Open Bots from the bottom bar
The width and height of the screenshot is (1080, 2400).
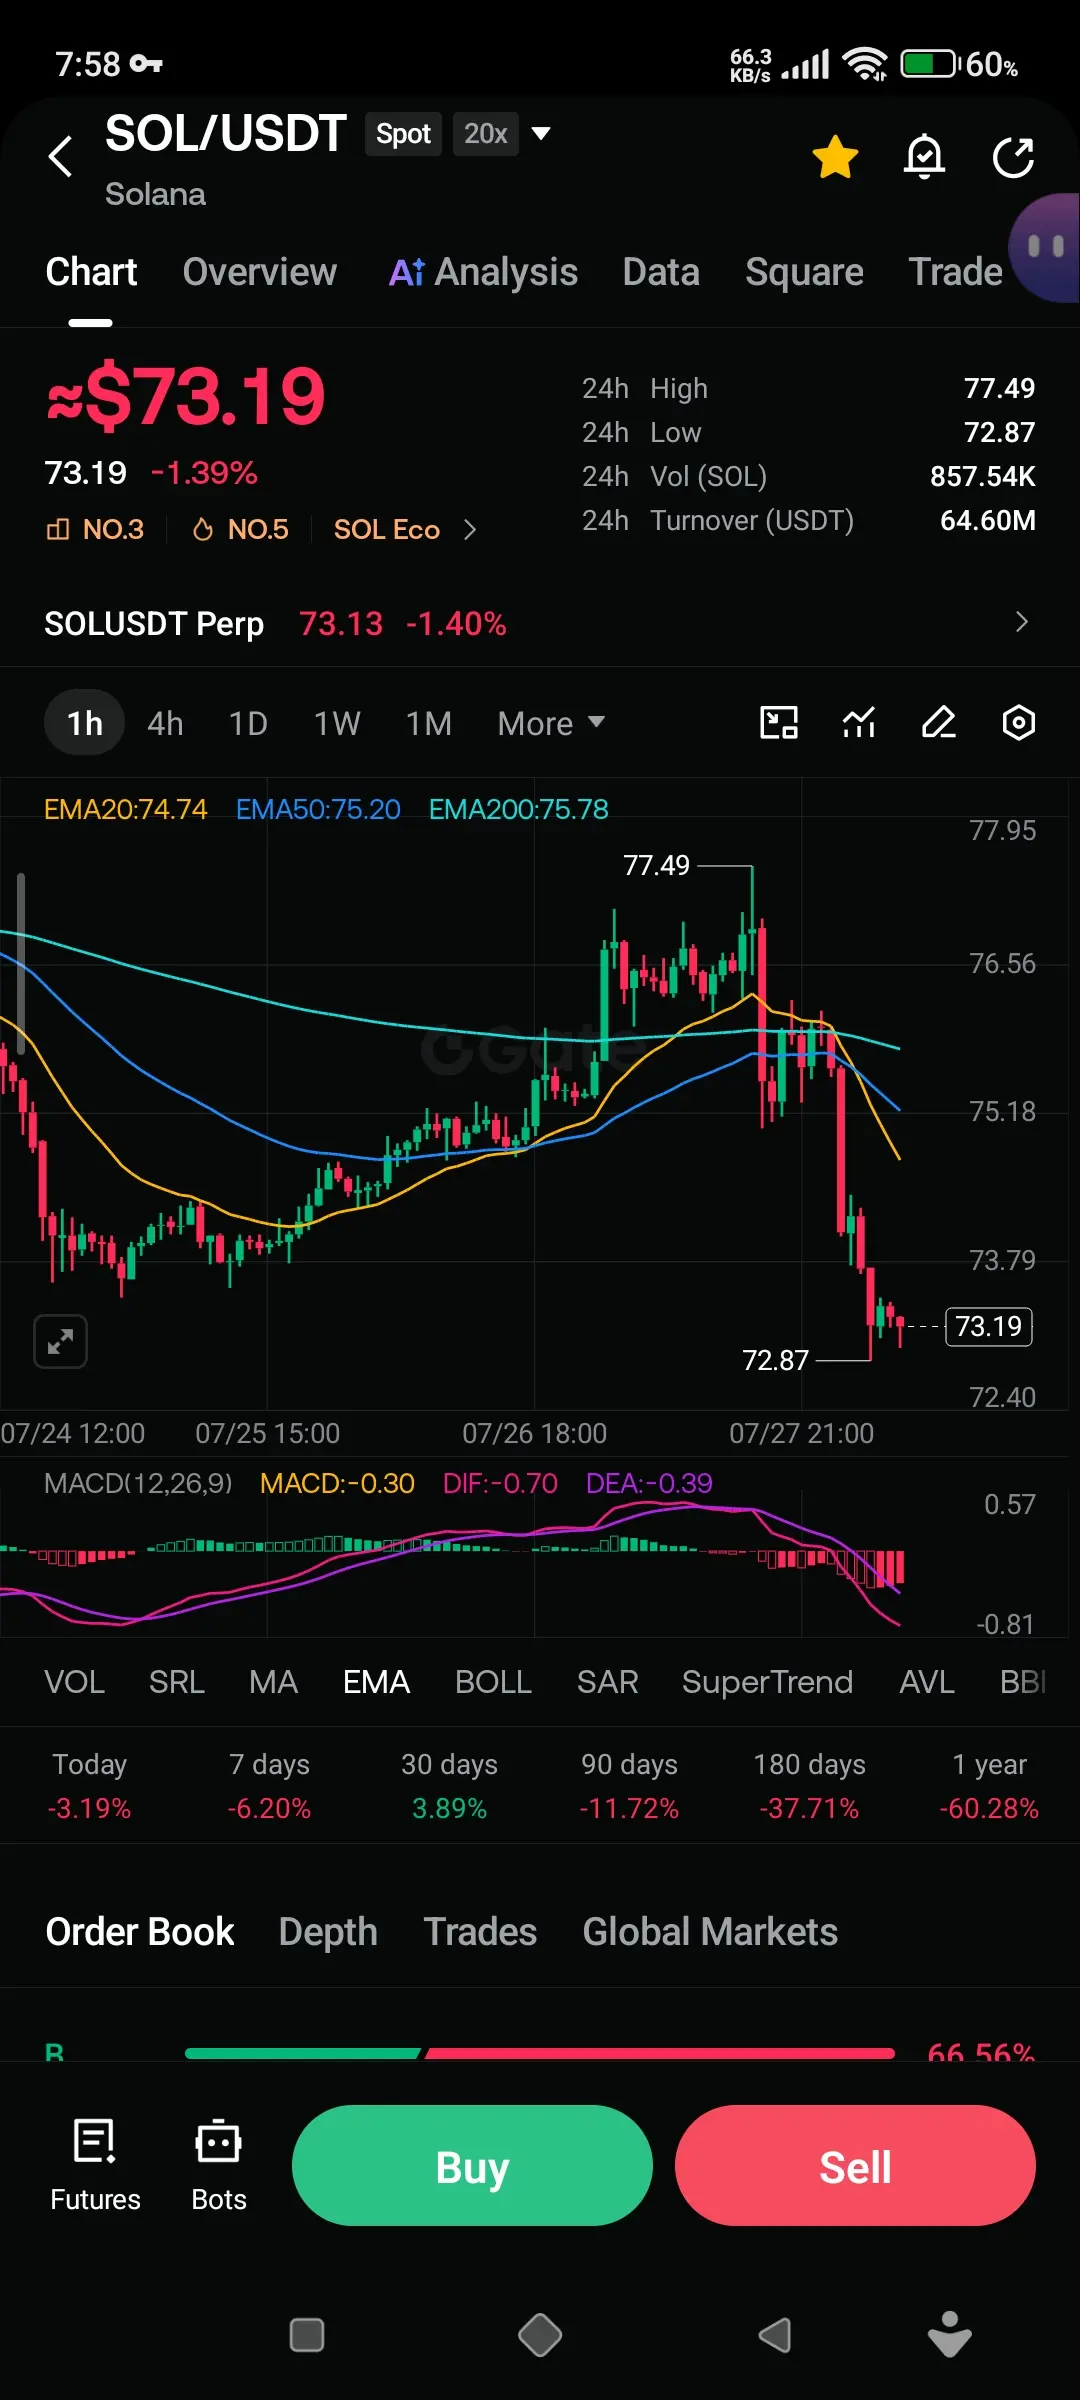(x=219, y=2165)
